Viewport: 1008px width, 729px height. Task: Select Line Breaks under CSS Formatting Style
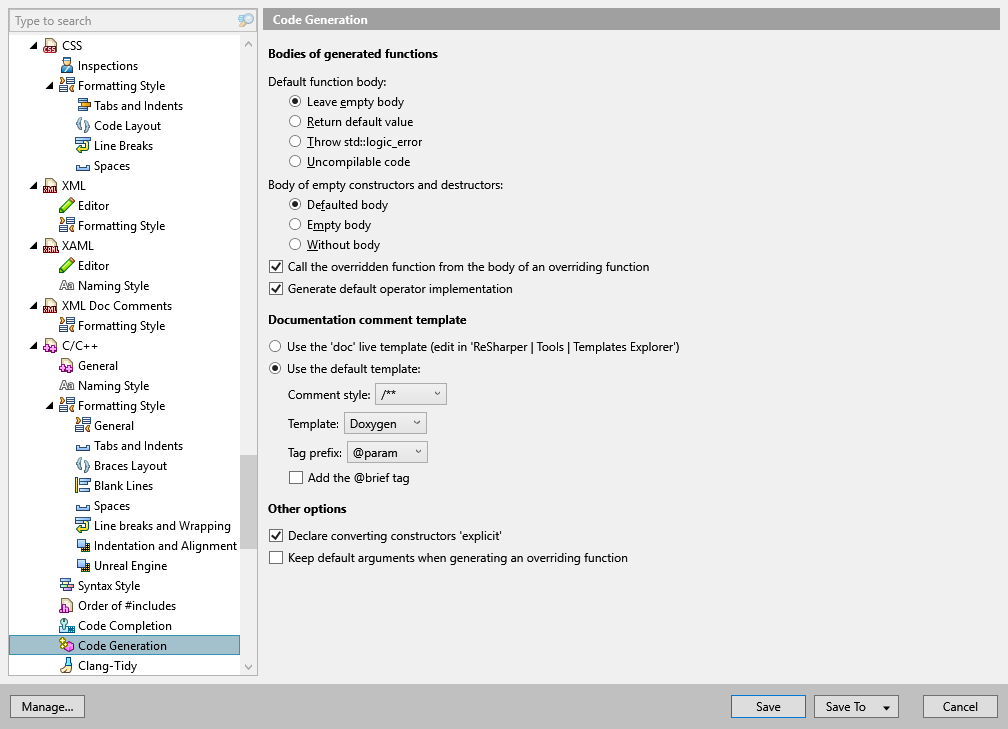(x=125, y=145)
